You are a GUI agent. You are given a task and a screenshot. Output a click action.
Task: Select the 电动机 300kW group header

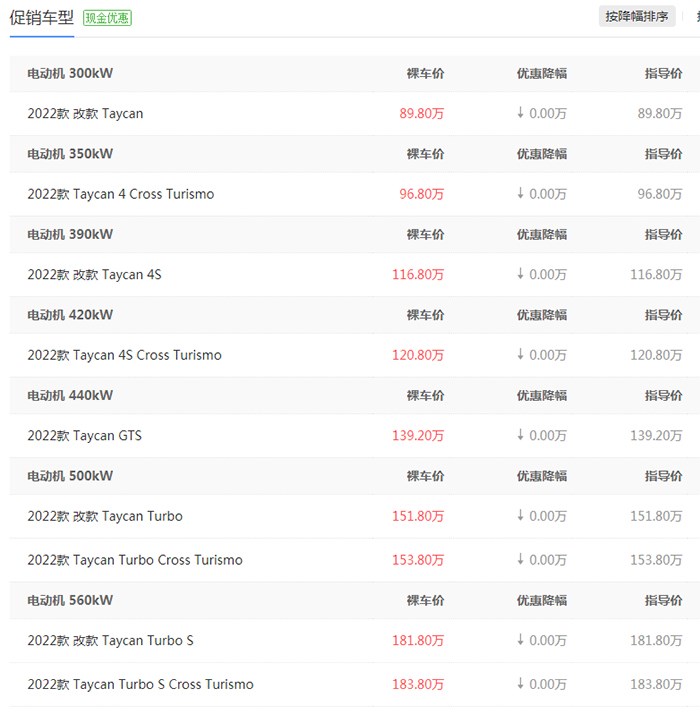click(70, 73)
